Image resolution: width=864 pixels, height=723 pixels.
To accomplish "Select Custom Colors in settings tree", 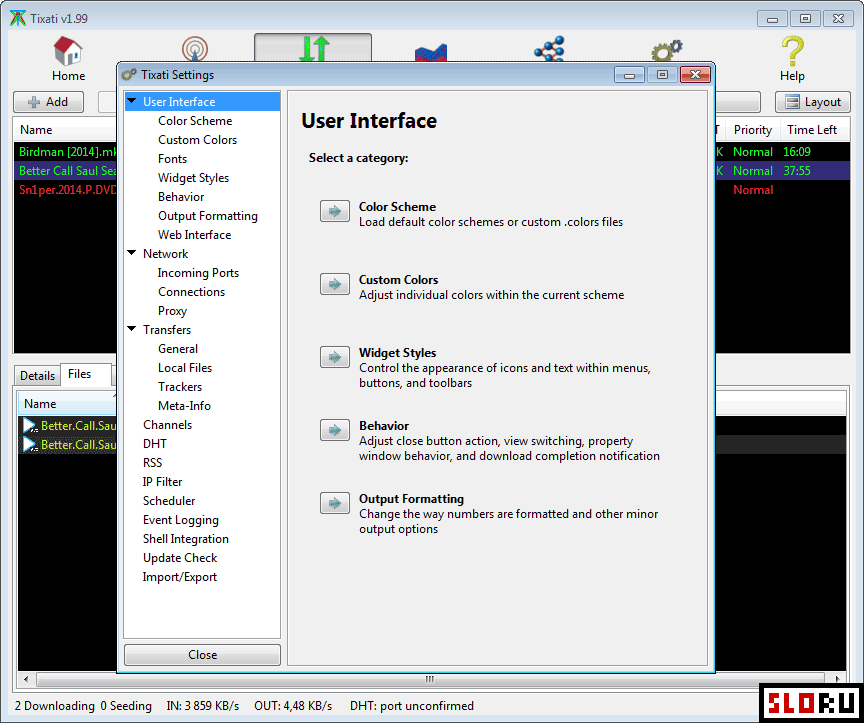I will click(x=197, y=139).
